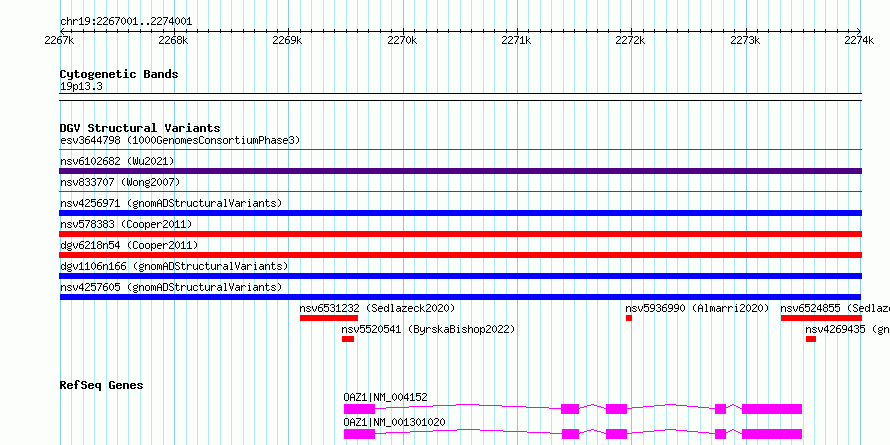Open nsv4257605 (gnomADStructuralVariants) label
The width and height of the screenshot is (890, 445).
(x=171, y=287)
